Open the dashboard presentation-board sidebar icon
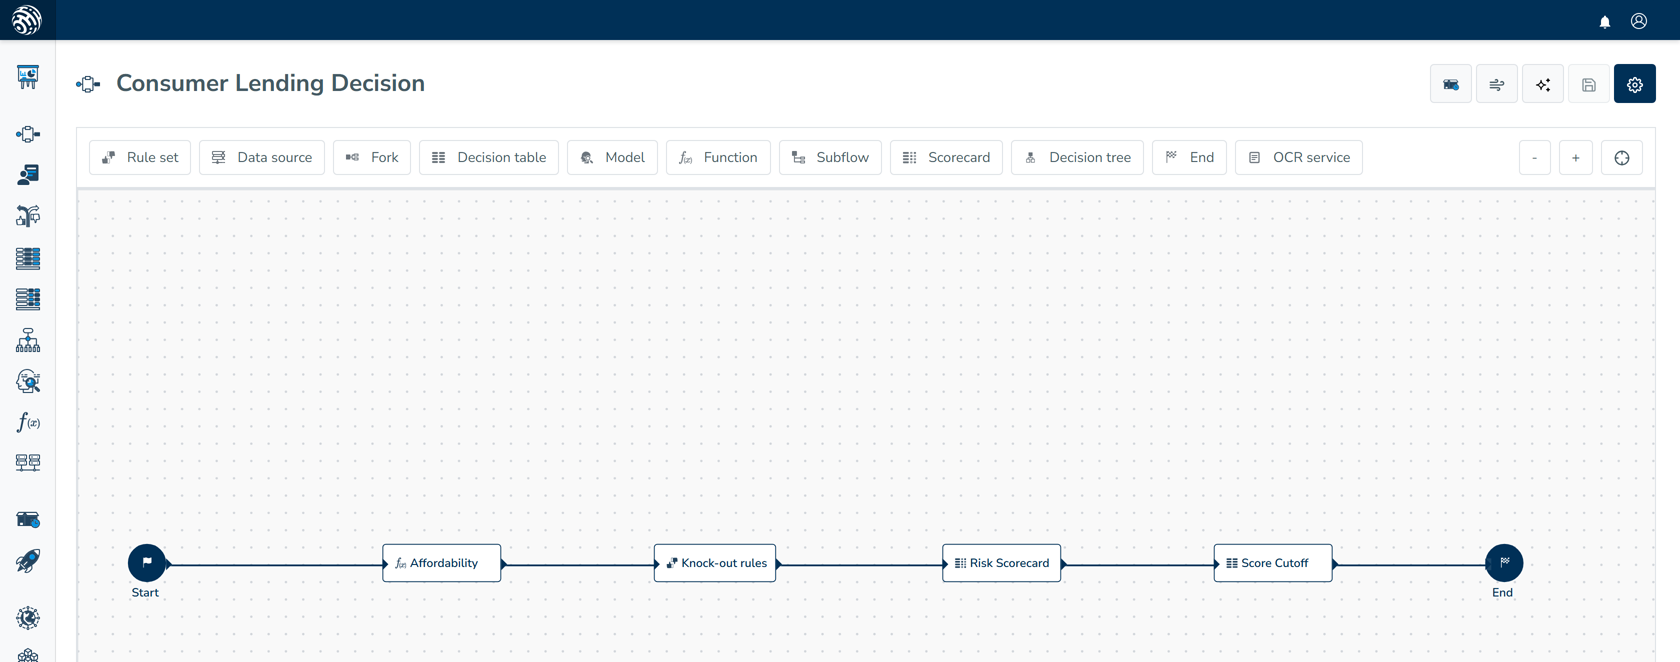This screenshot has width=1680, height=662. pyautogui.click(x=28, y=77)
